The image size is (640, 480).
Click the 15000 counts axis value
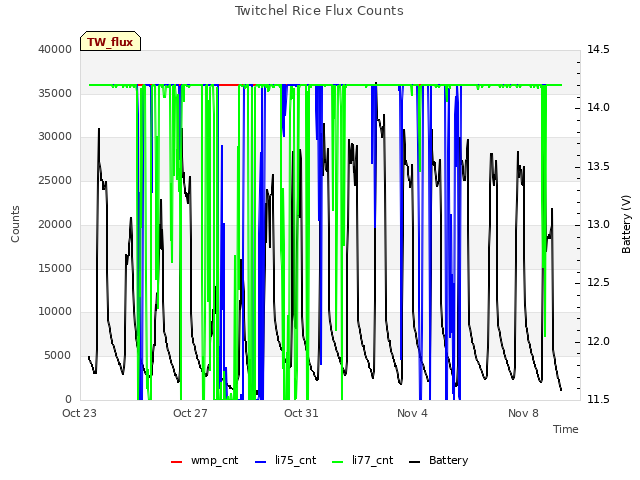(x=55, y=268)
